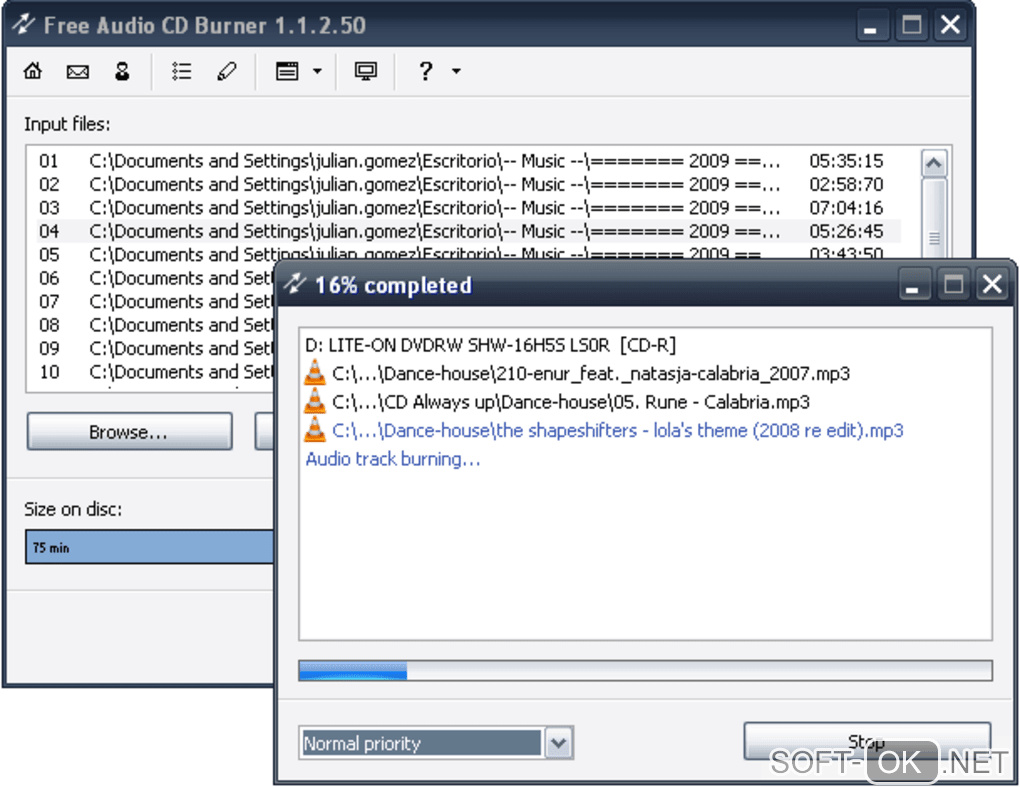Close the Free Audio CD Burner window
The width and height of the screenshot is (1020, 787).
click(950, 25)
